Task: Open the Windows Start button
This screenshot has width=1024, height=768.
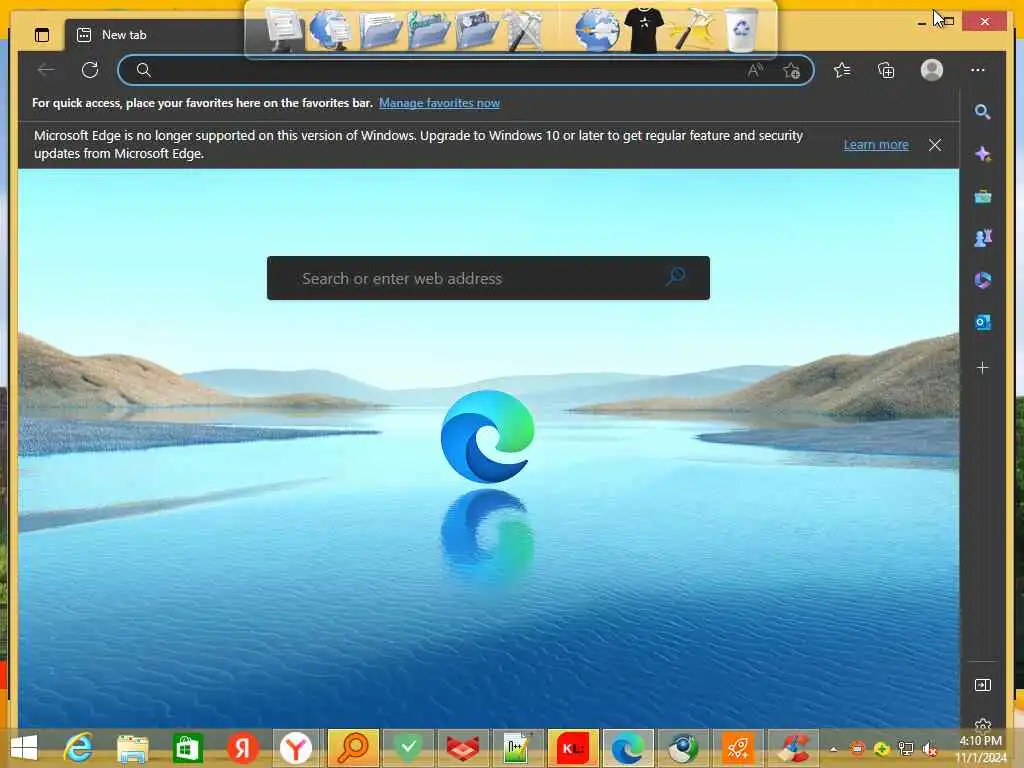Action: pos(24,748)
